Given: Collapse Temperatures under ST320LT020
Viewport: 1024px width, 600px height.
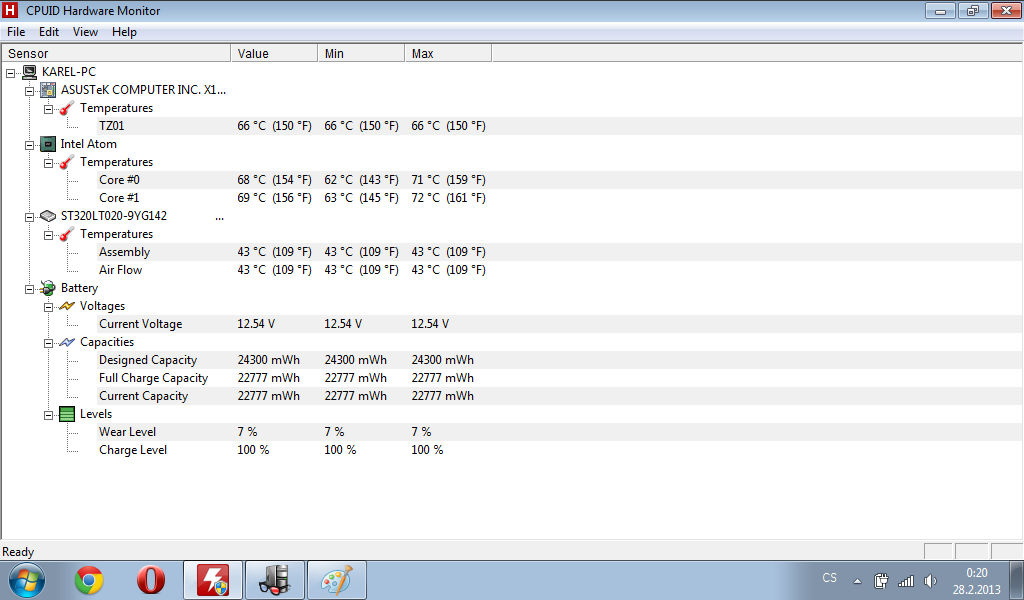Looking at the screenshot, I should point(48,235).
